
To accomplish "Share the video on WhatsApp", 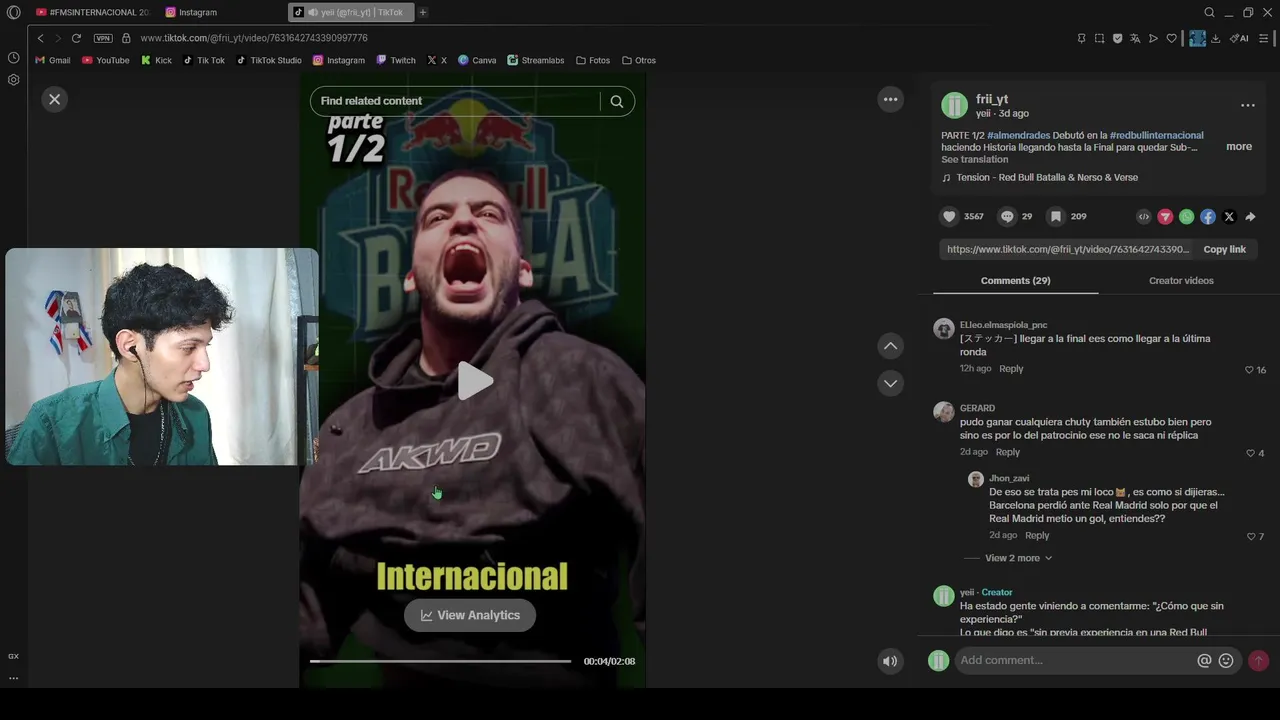I will (1186, 216).
